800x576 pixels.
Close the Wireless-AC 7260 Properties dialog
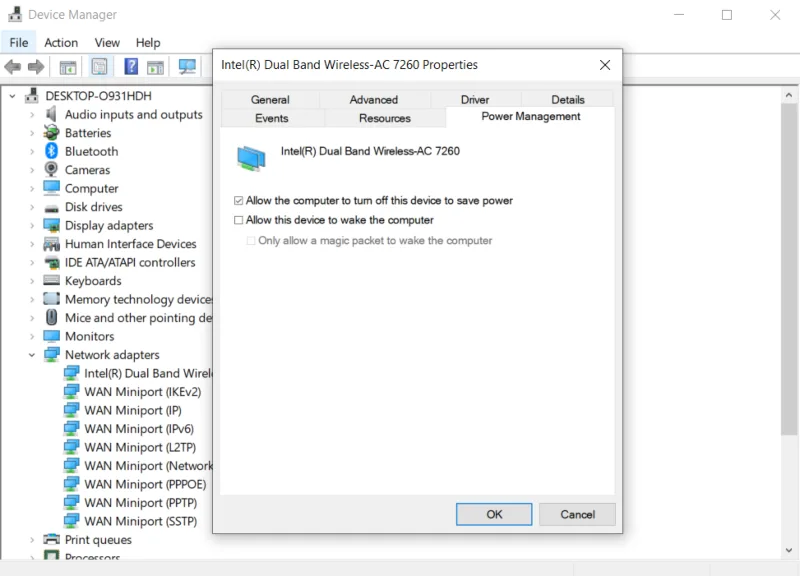[x=605, y=65]
